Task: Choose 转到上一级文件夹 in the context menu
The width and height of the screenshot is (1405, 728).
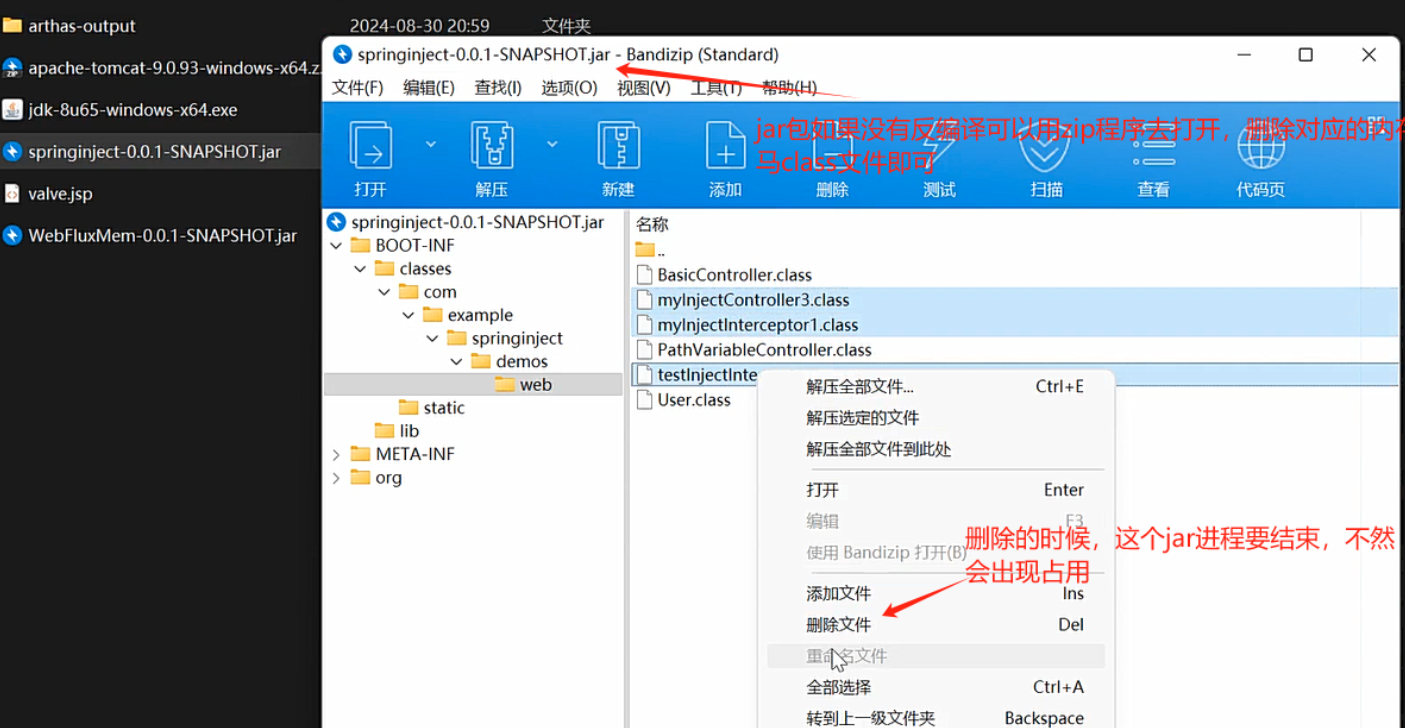Action: (870, 718)
